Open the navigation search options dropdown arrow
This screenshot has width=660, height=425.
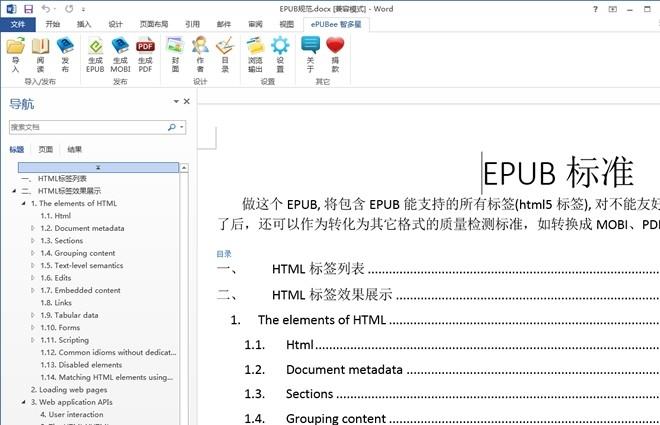pos(182,128)
